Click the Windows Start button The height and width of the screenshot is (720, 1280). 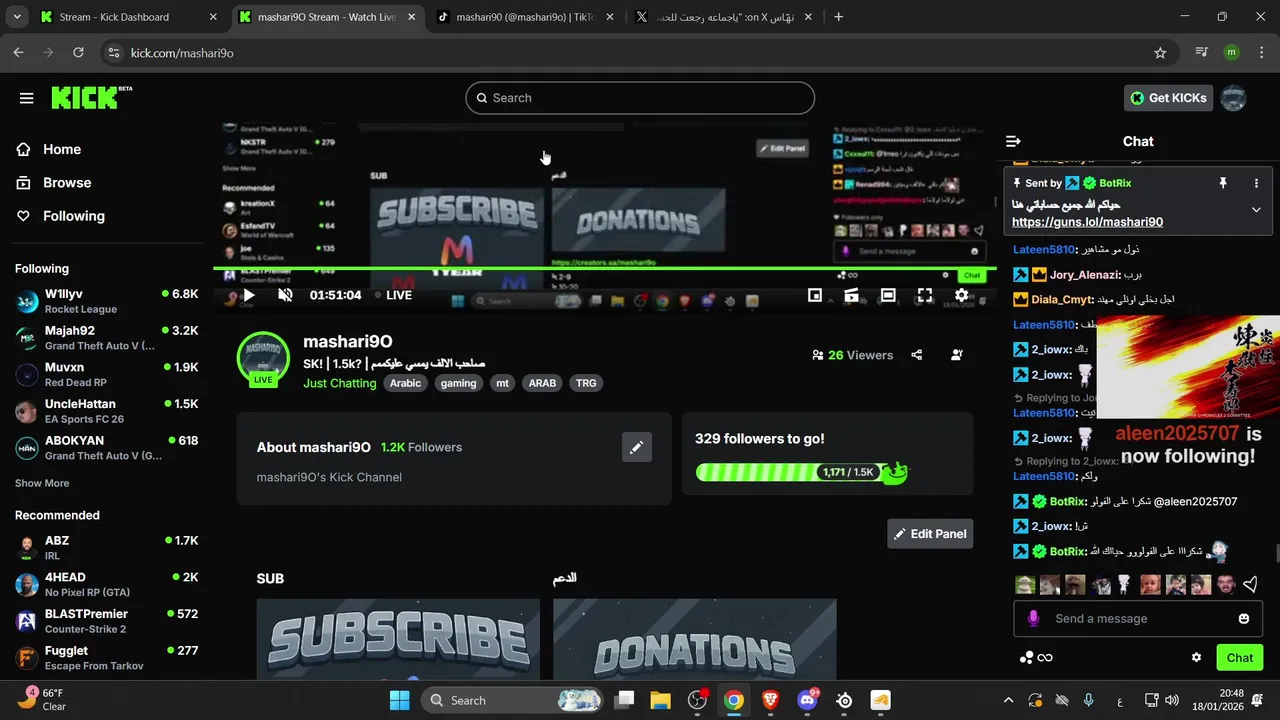399,700
